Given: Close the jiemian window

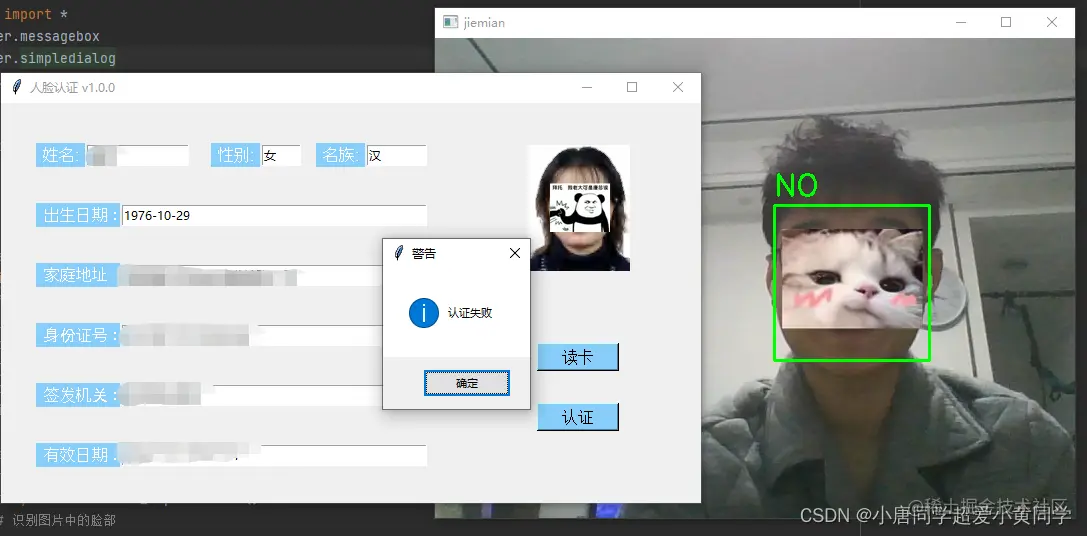Looking at the screenshot, I should tap(1052, 22).
